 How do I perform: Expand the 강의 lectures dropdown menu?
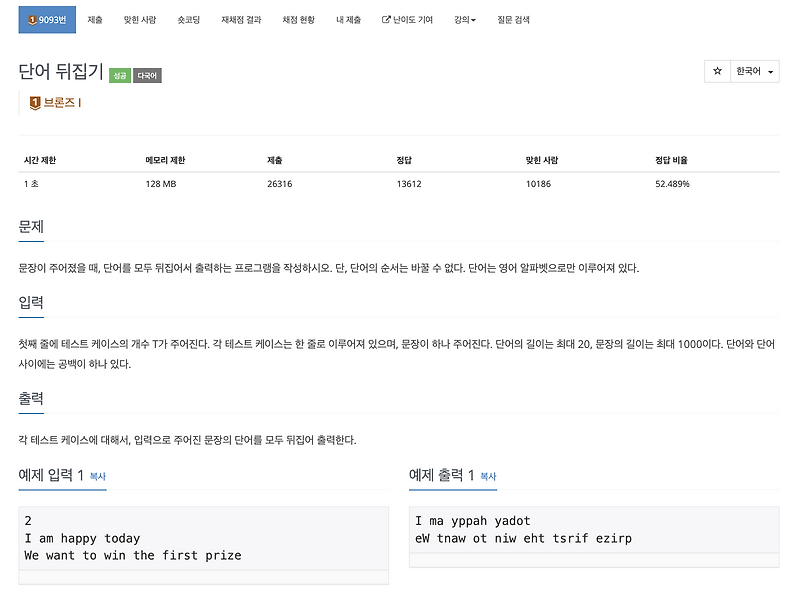[x=465, y=19]
